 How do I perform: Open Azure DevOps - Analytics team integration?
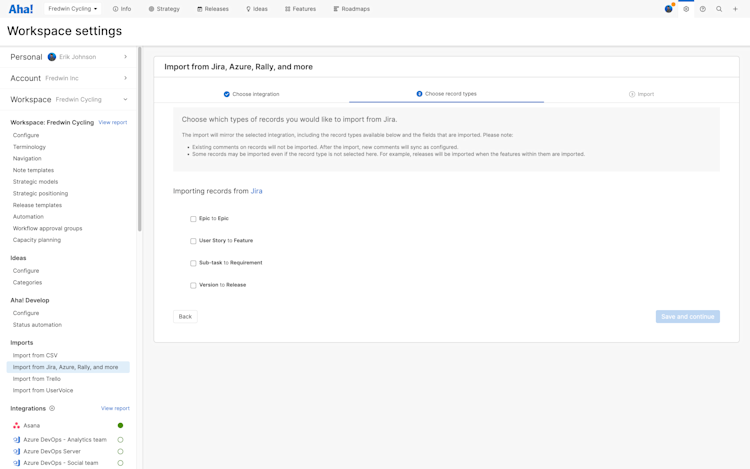tap(65, 440)
